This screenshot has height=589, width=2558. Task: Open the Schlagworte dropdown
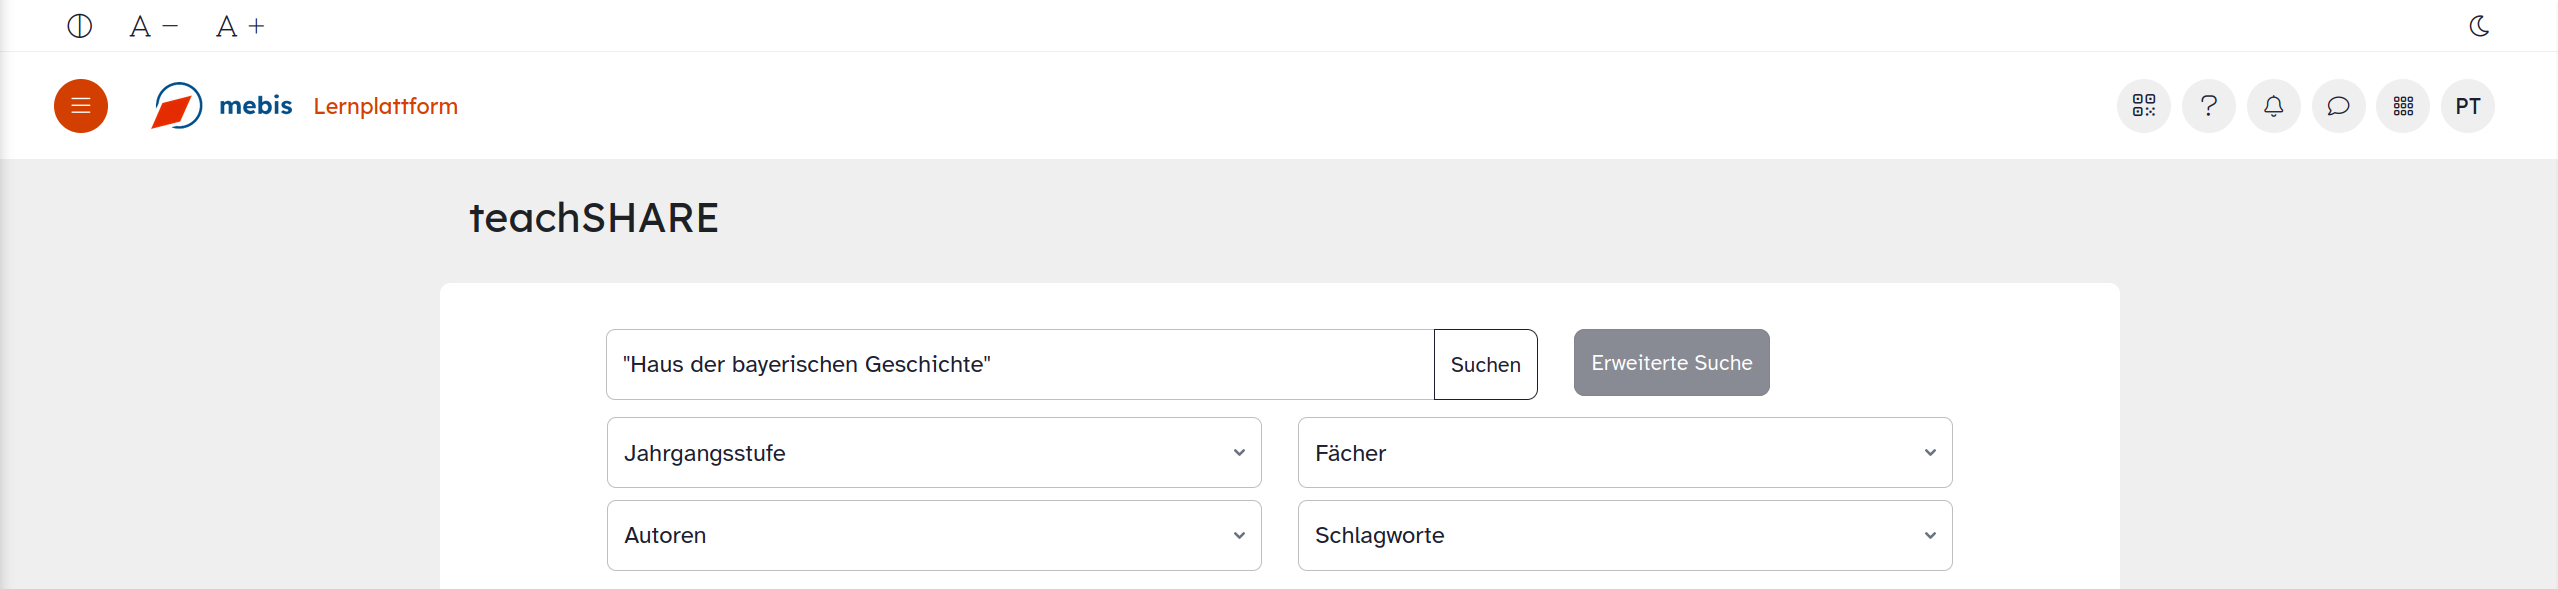click(1624, 536)
